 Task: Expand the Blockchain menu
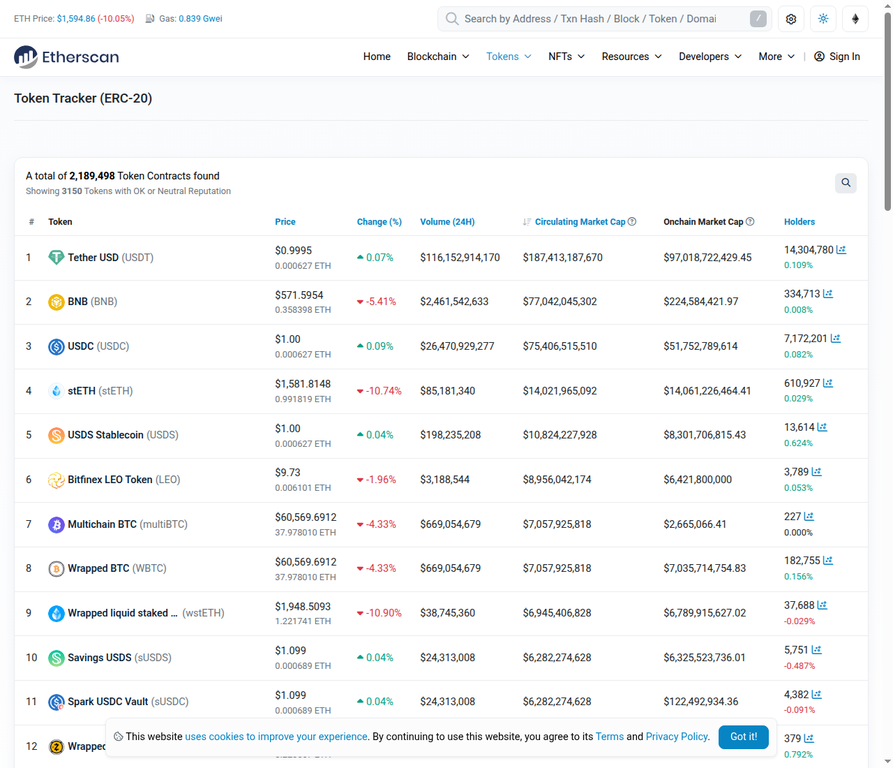coord(438,56)
